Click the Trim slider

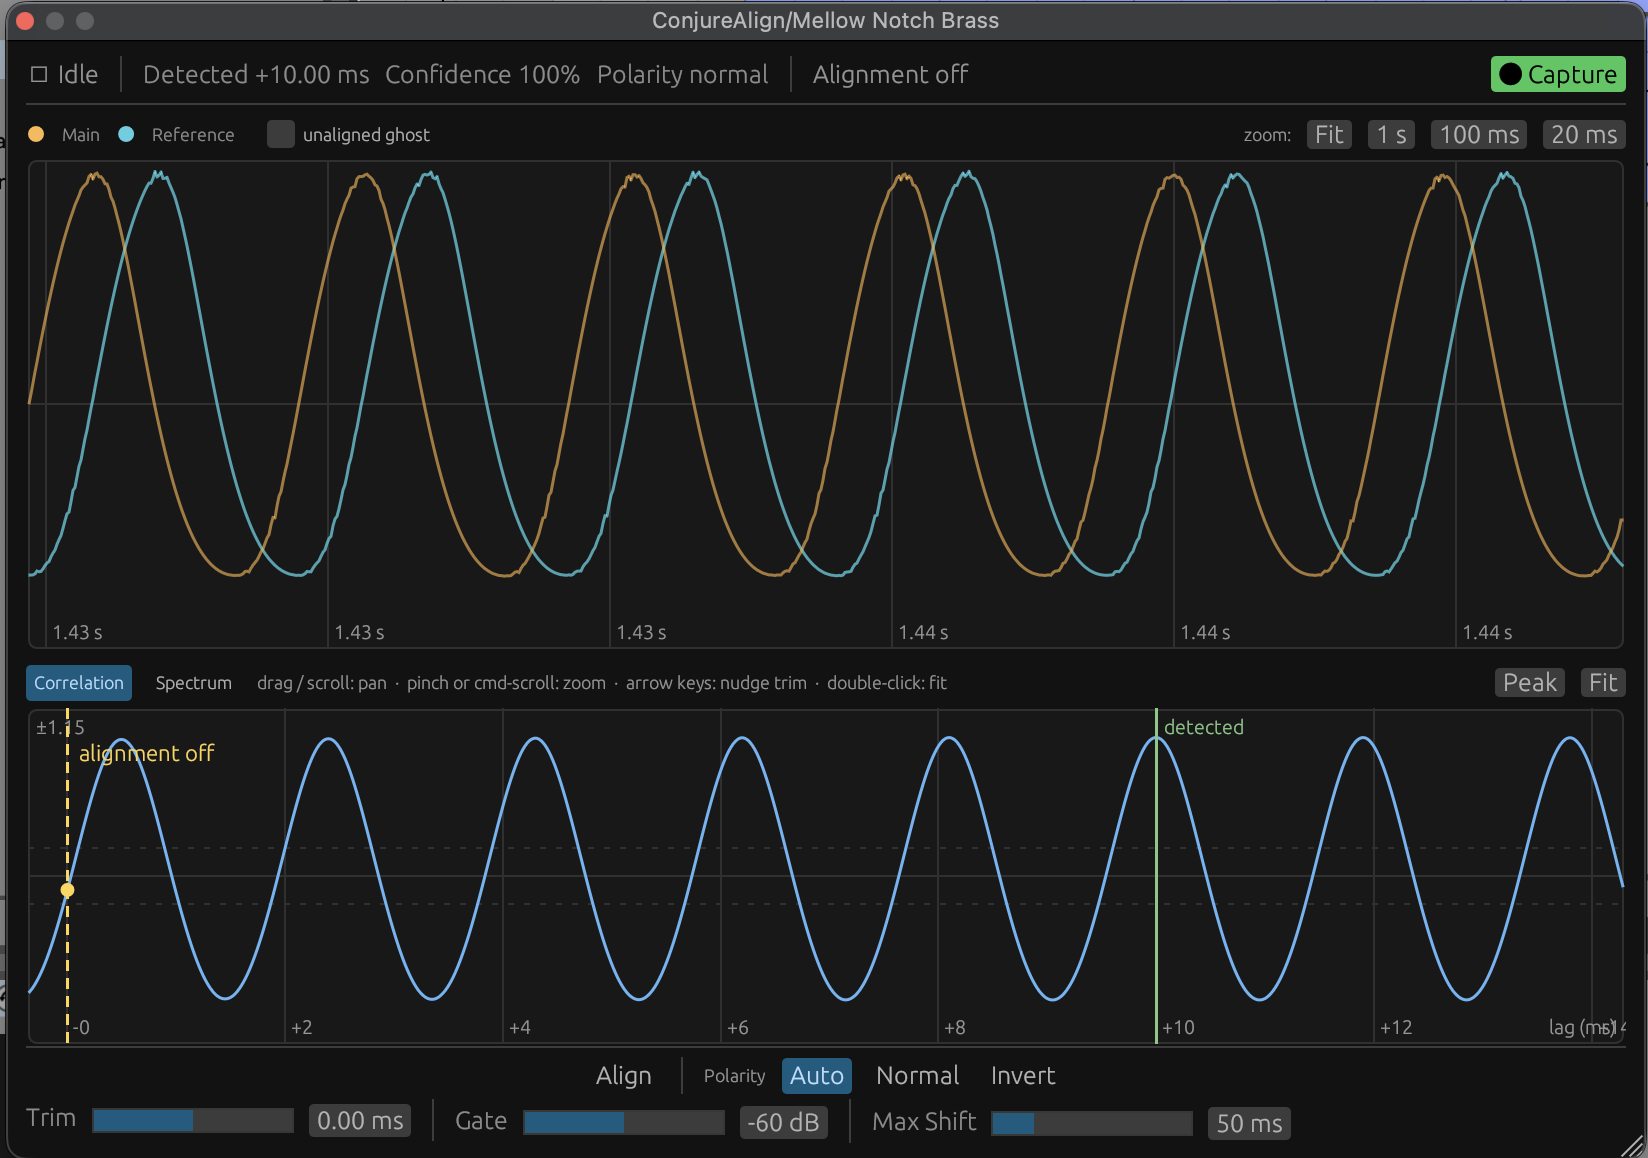[193, 1121]
